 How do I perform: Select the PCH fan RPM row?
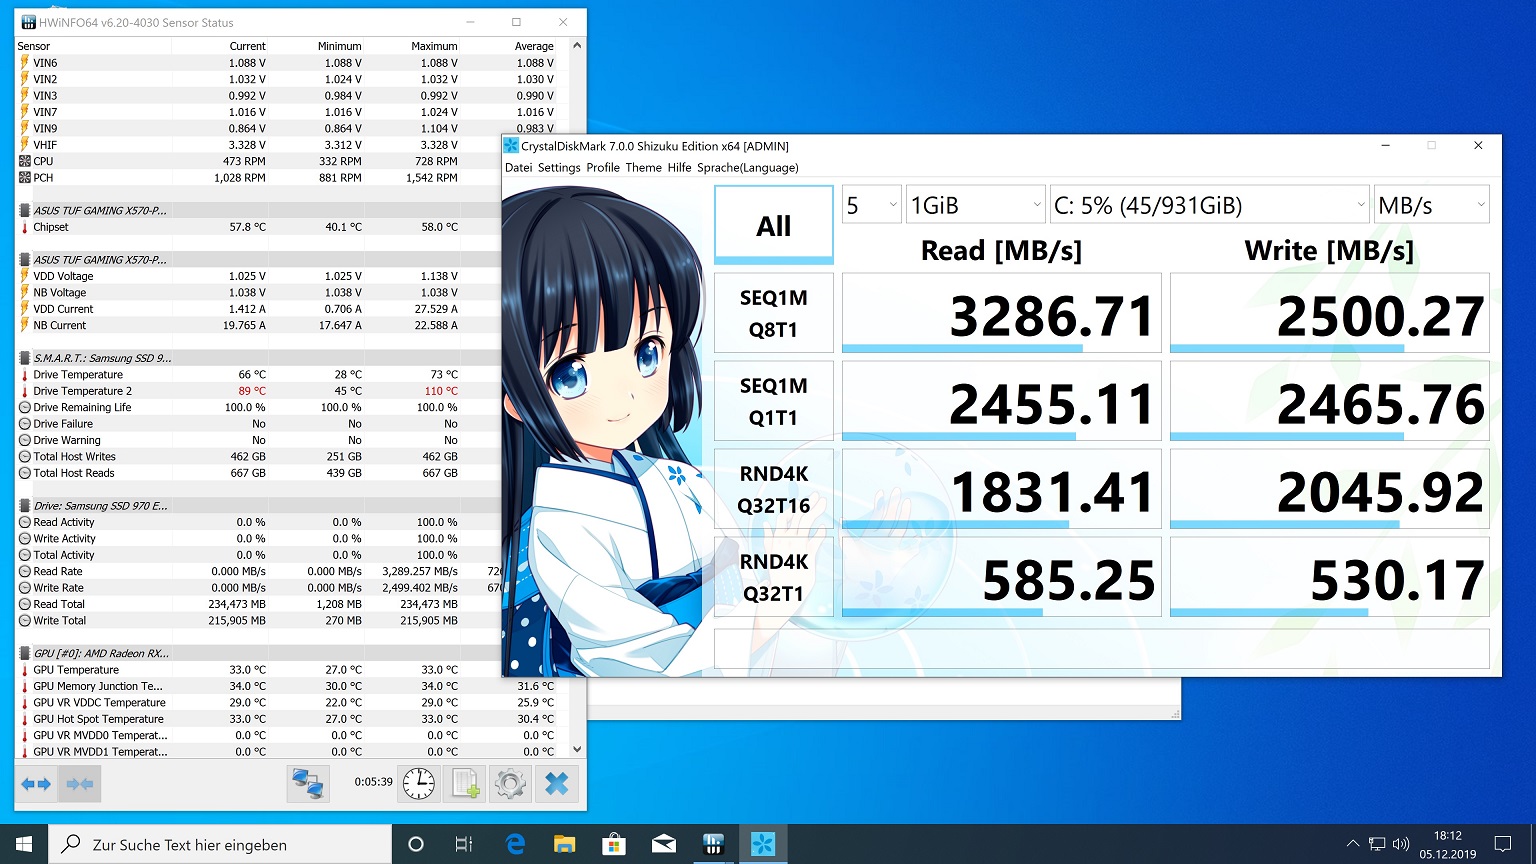coord(258,178)
